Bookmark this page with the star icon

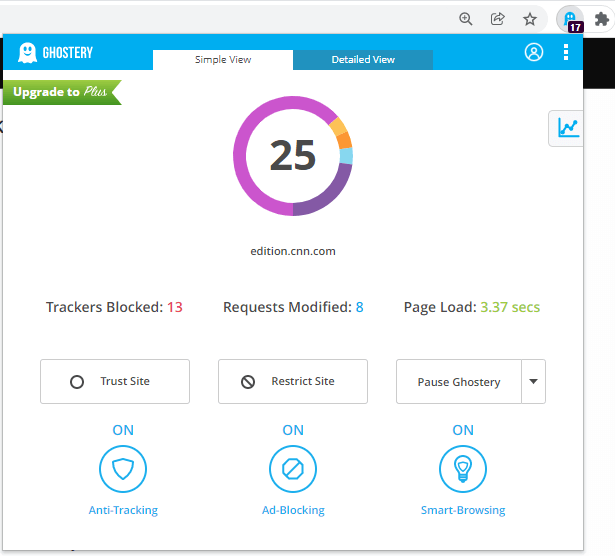pyautogui.click(x=530, y=19)
